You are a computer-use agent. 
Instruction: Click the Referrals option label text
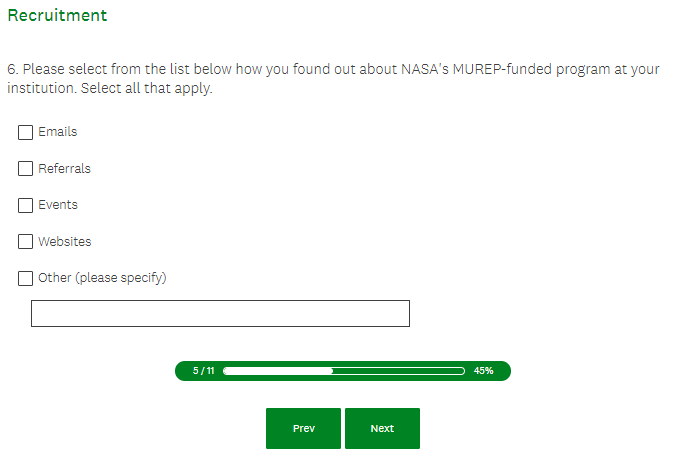[64, 168]
